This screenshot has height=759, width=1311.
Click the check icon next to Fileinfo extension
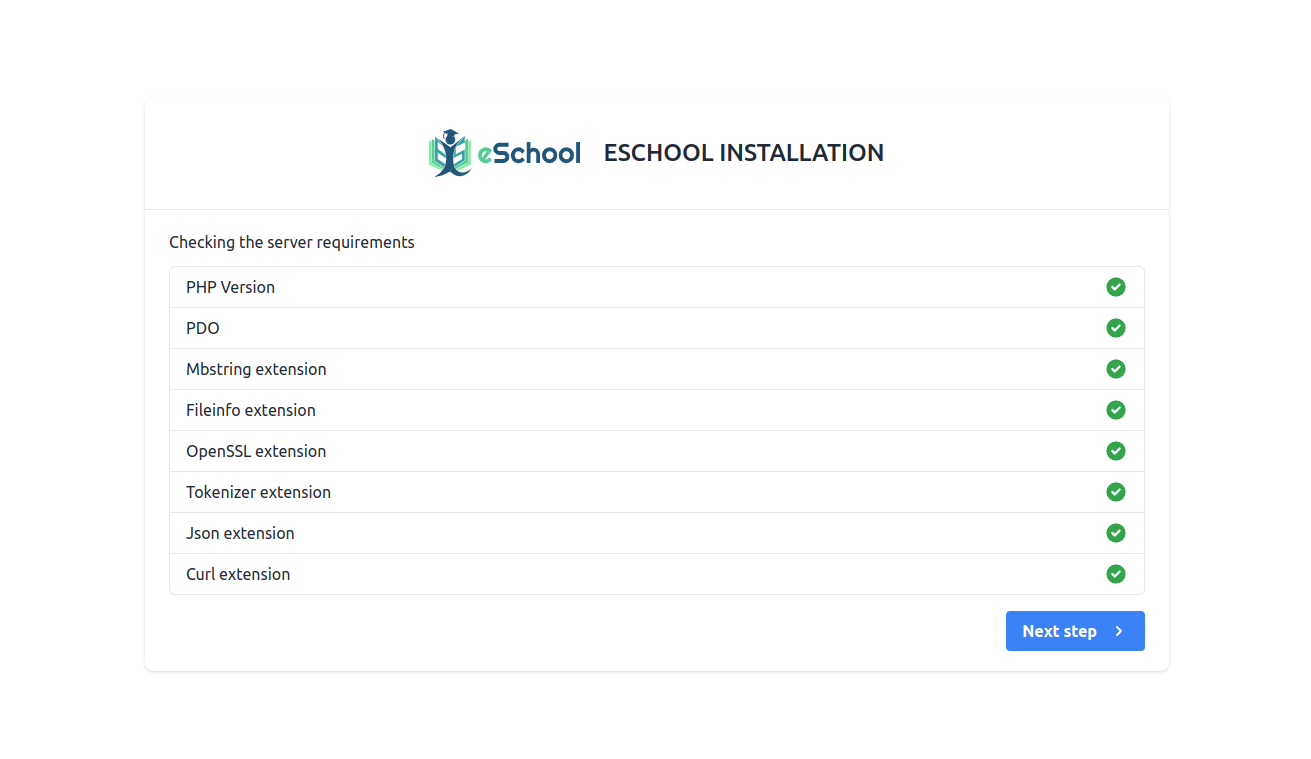(x=1116, y=410)
